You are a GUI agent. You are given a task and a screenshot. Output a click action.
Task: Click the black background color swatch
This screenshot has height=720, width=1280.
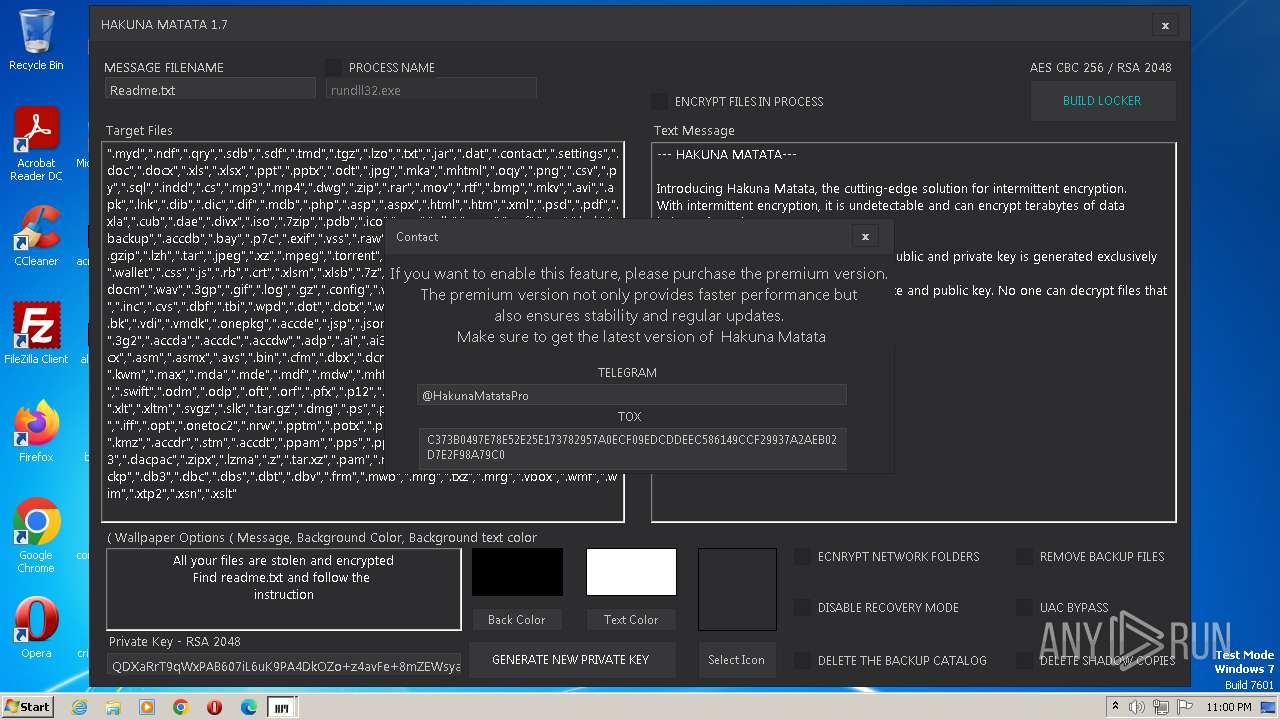517,572
